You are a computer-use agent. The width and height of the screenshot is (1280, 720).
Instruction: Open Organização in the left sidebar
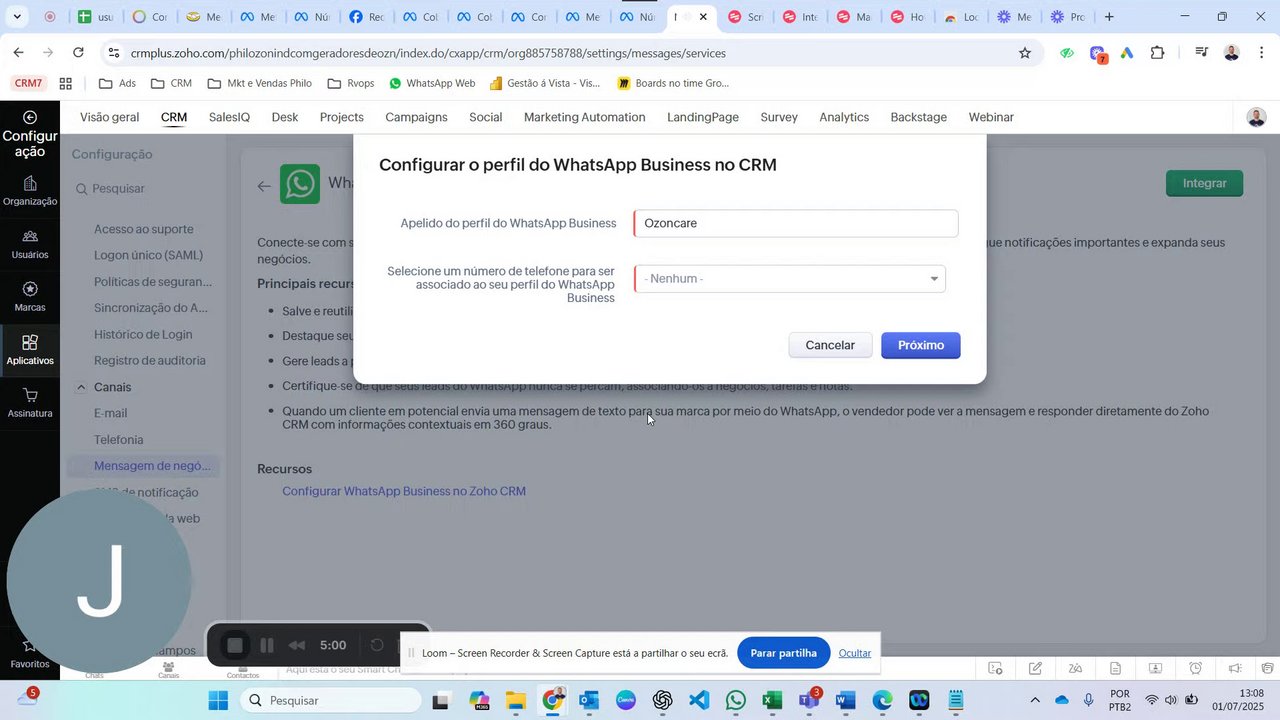coord(30,190)
